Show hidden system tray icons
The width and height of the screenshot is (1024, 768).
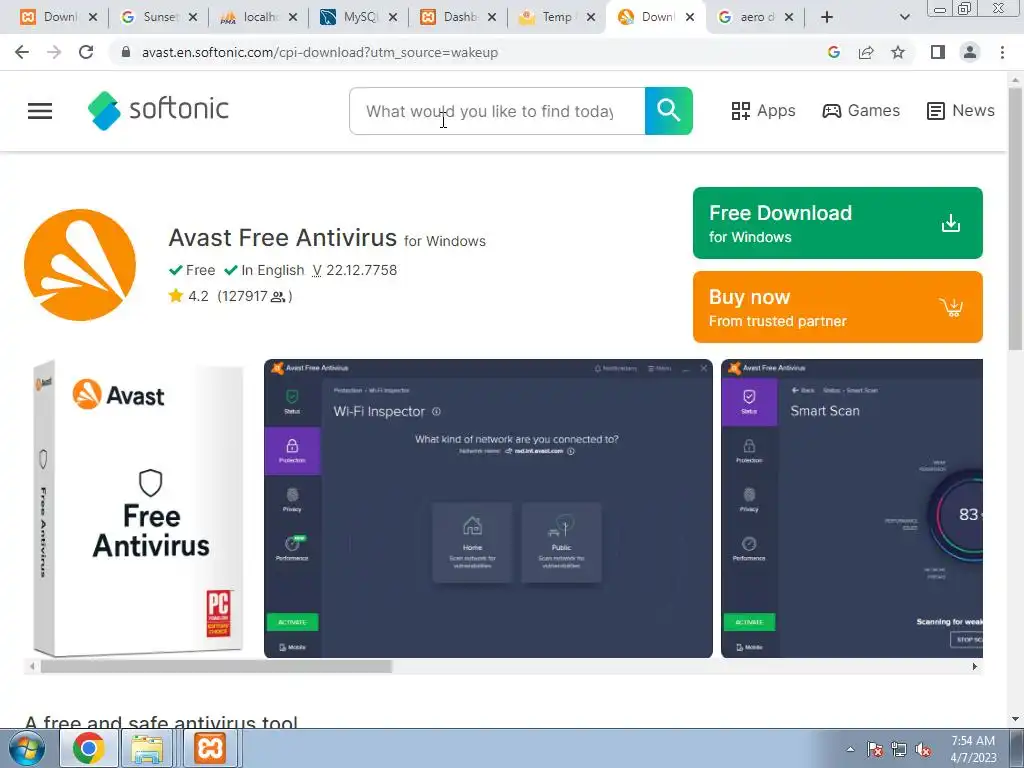(850, 749)
